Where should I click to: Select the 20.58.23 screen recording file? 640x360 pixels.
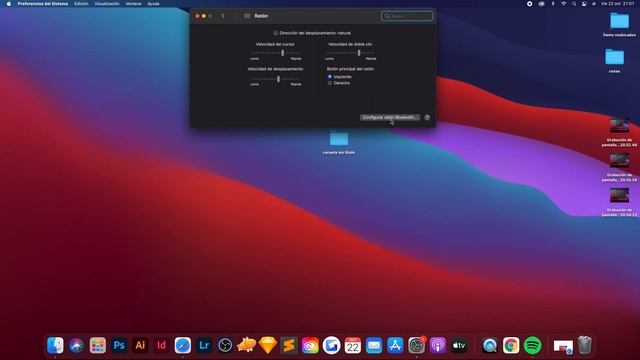[619, 202]
